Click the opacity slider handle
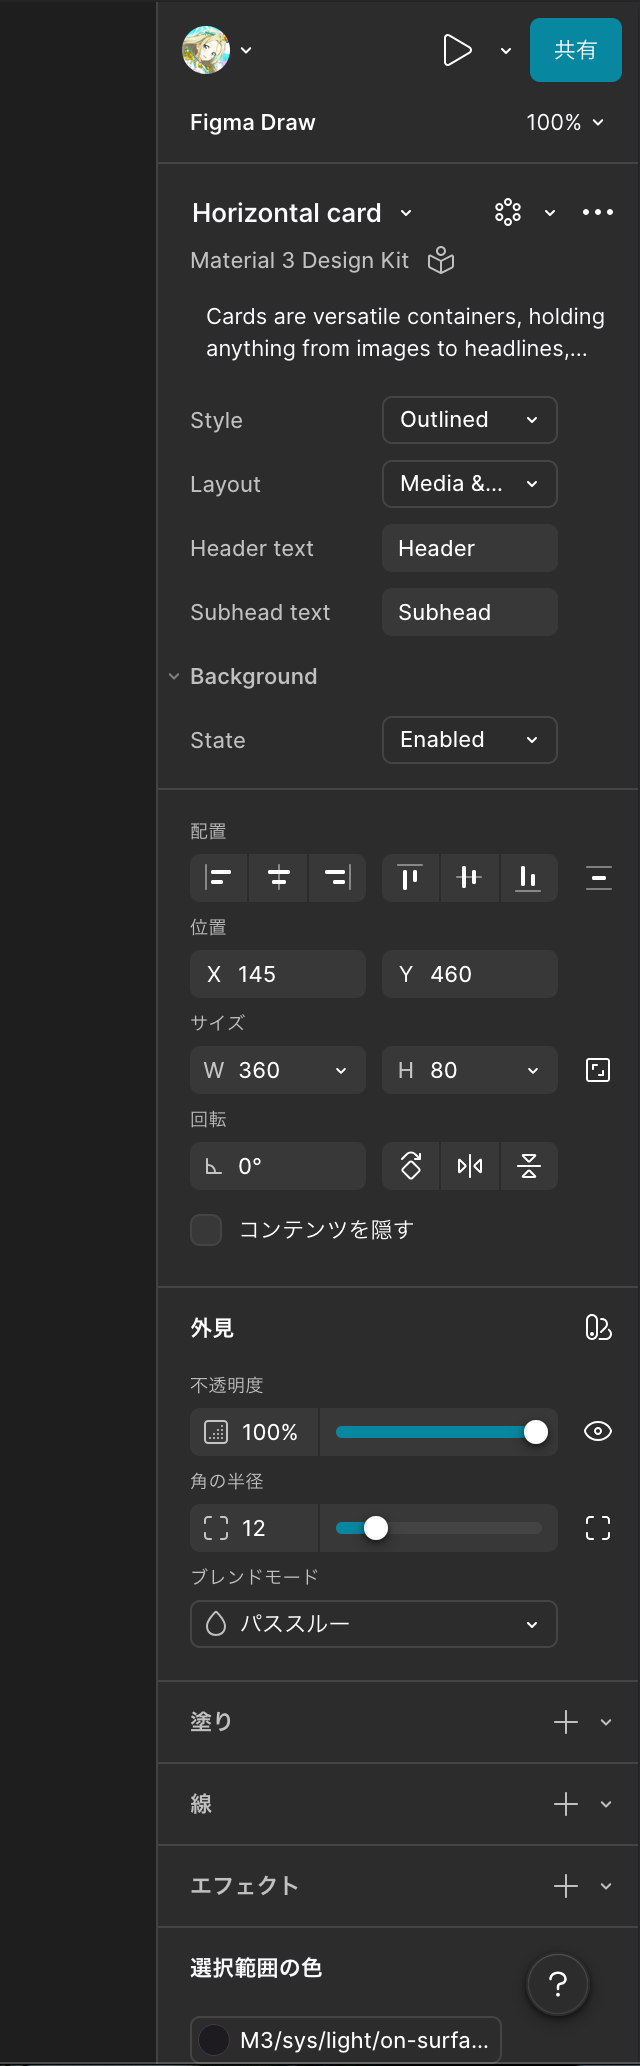The image size is (640, 2066). (536, 1432)
